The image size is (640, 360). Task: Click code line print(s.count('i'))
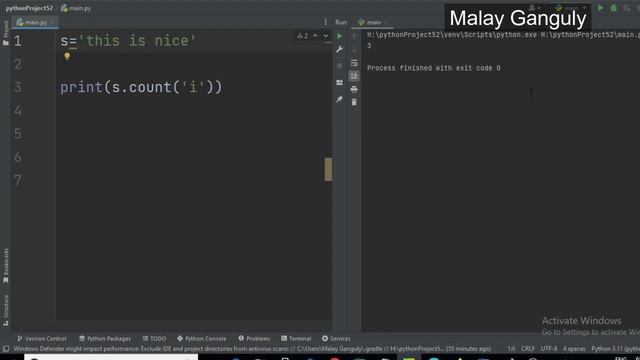tap(141, 87)
